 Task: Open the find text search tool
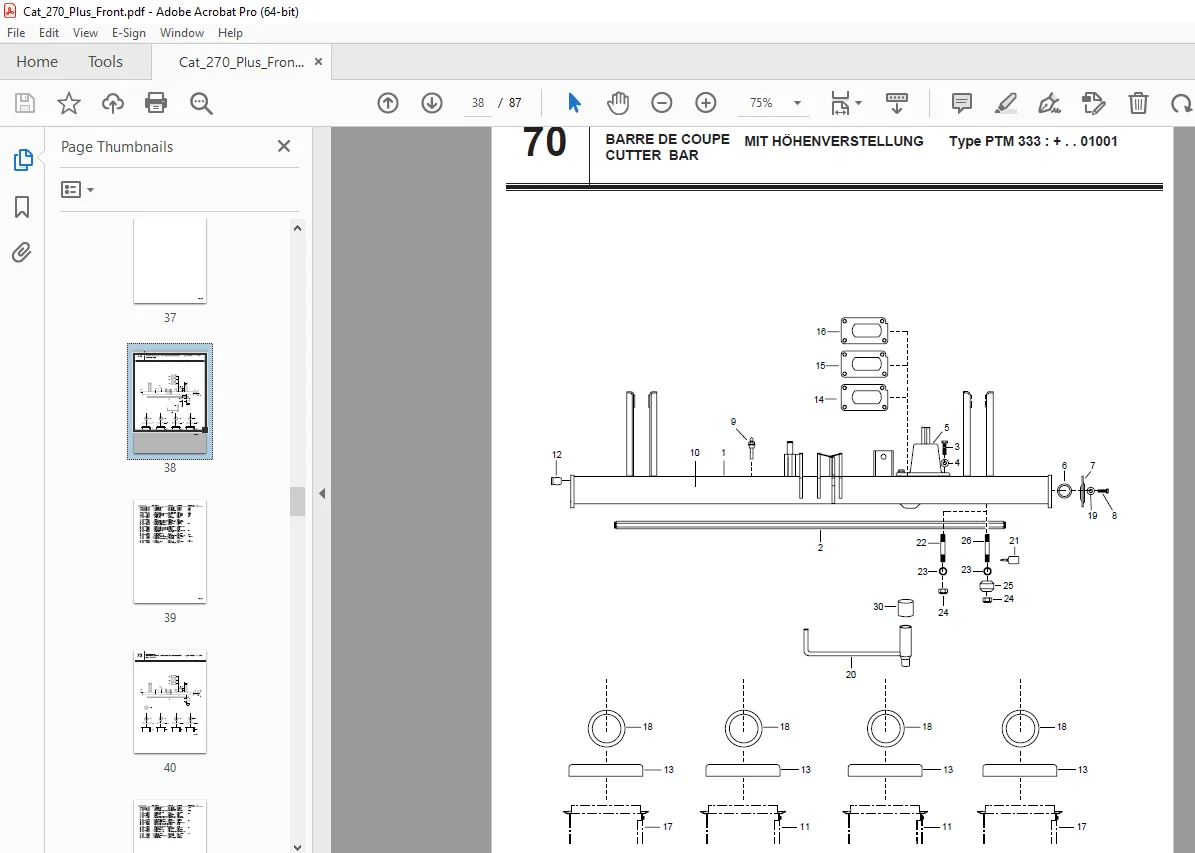pyautogui.click(x=201, y=103)
